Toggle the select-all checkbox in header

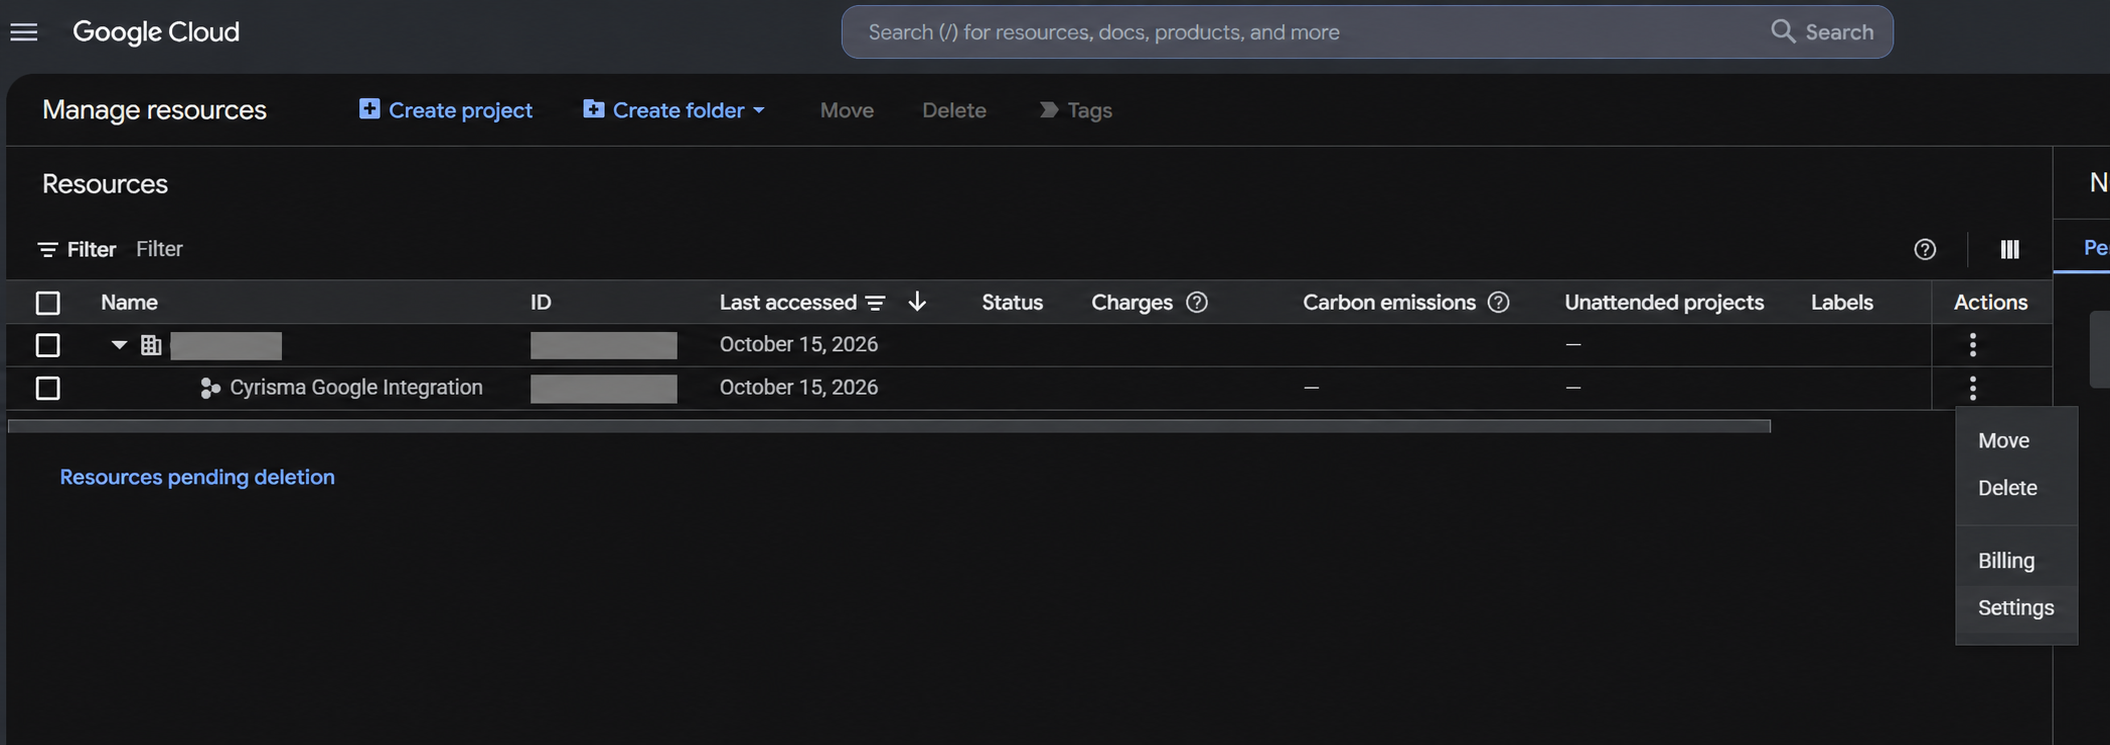coord(48,303)
